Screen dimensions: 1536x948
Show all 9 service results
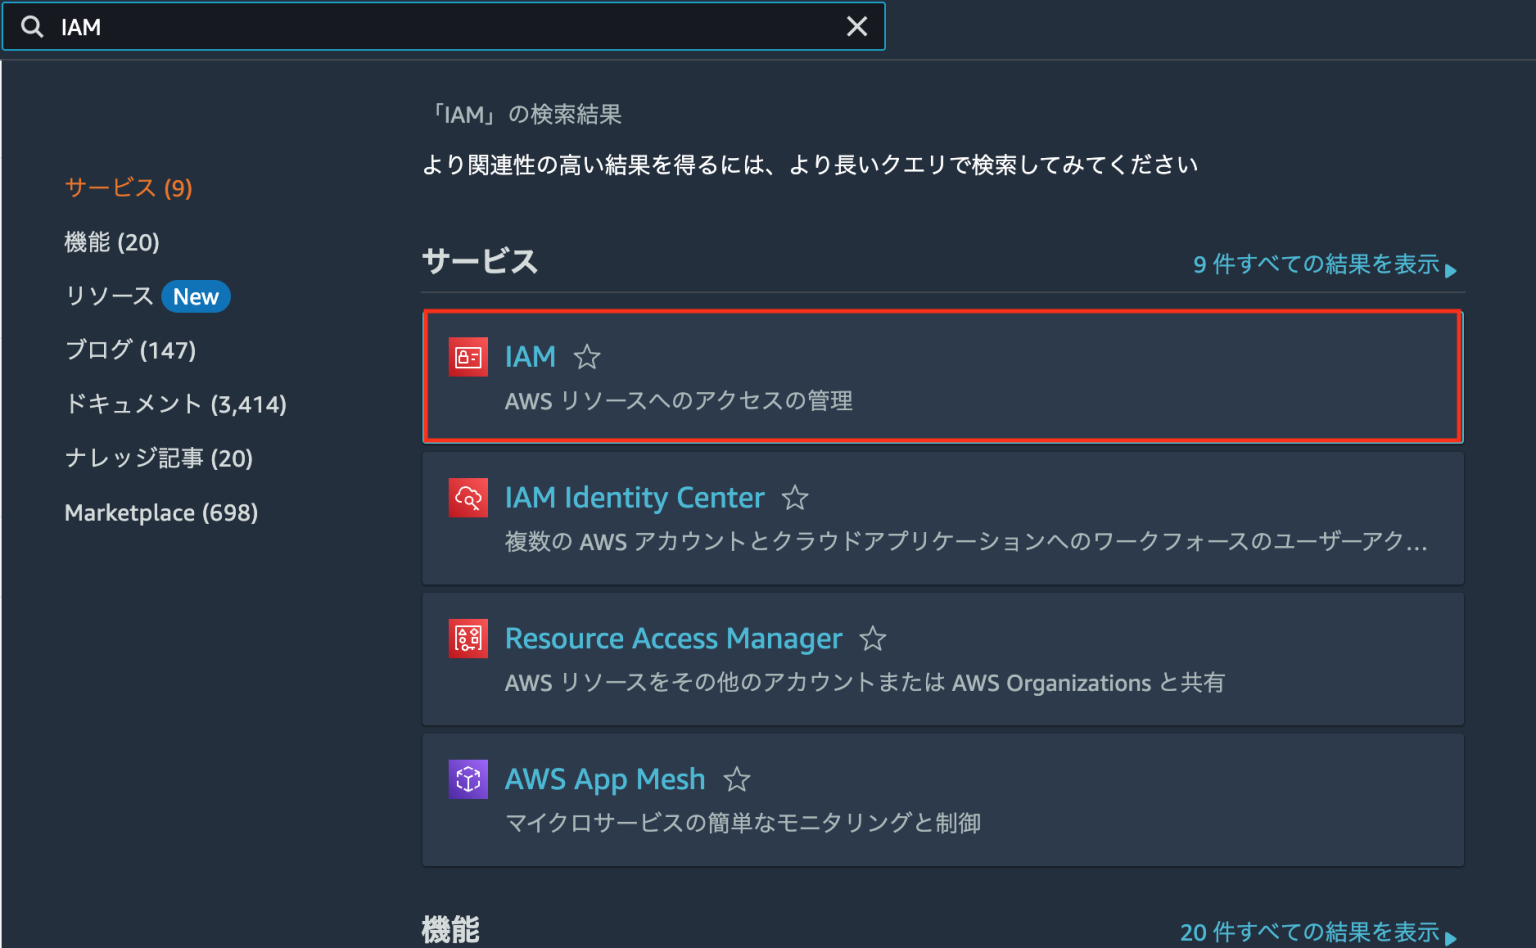tap(1315, 265)
